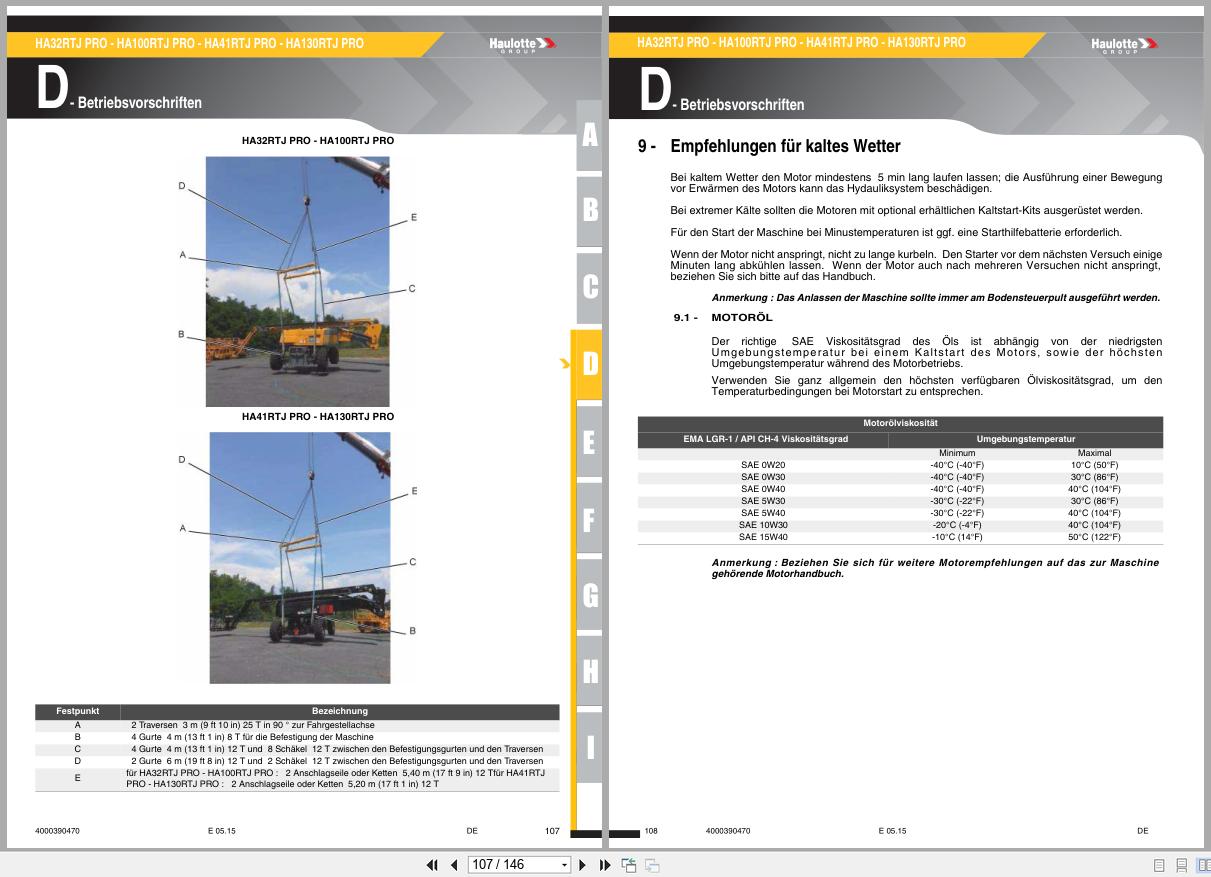Screen dimensions: 1211x877
Task: Open section tab F
Action: coord(589,519)
